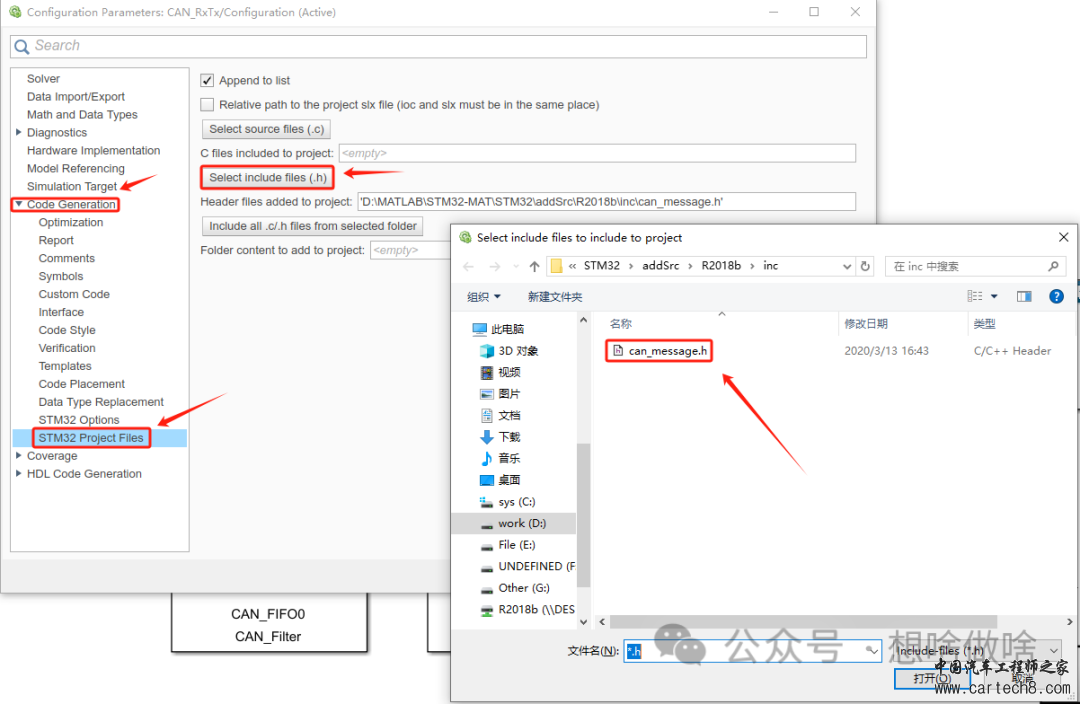Open the 音乐 music folder
This screenshot has height=704, width=1080.
pos(509,458)
